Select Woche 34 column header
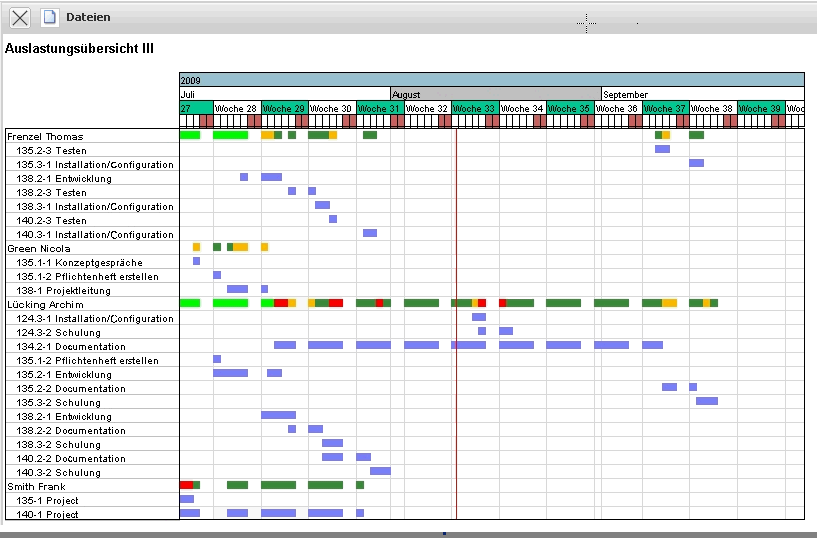Viewport: 817px width, 538px height. click(523, 108)
